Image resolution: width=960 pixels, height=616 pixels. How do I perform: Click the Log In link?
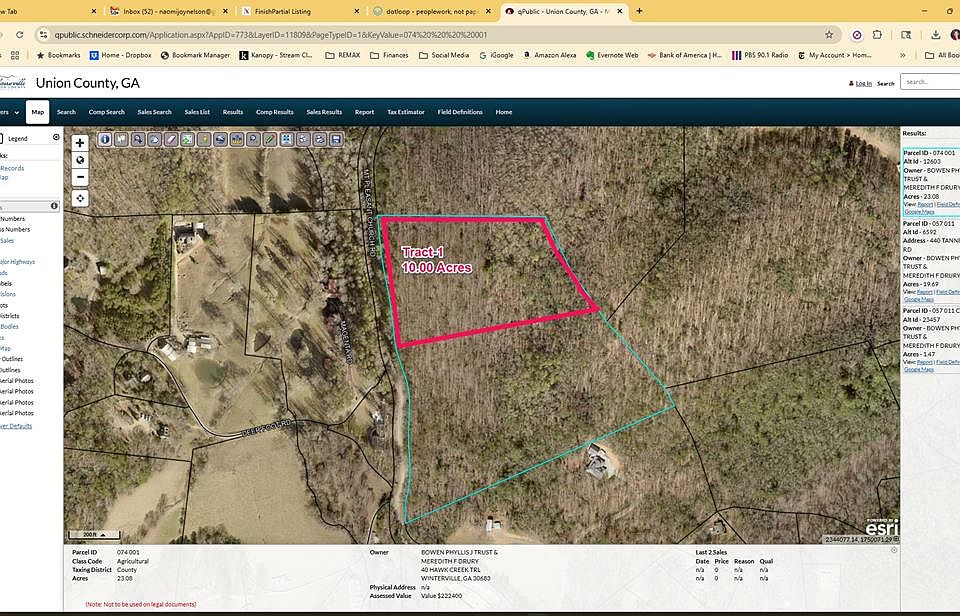(863, 83)
